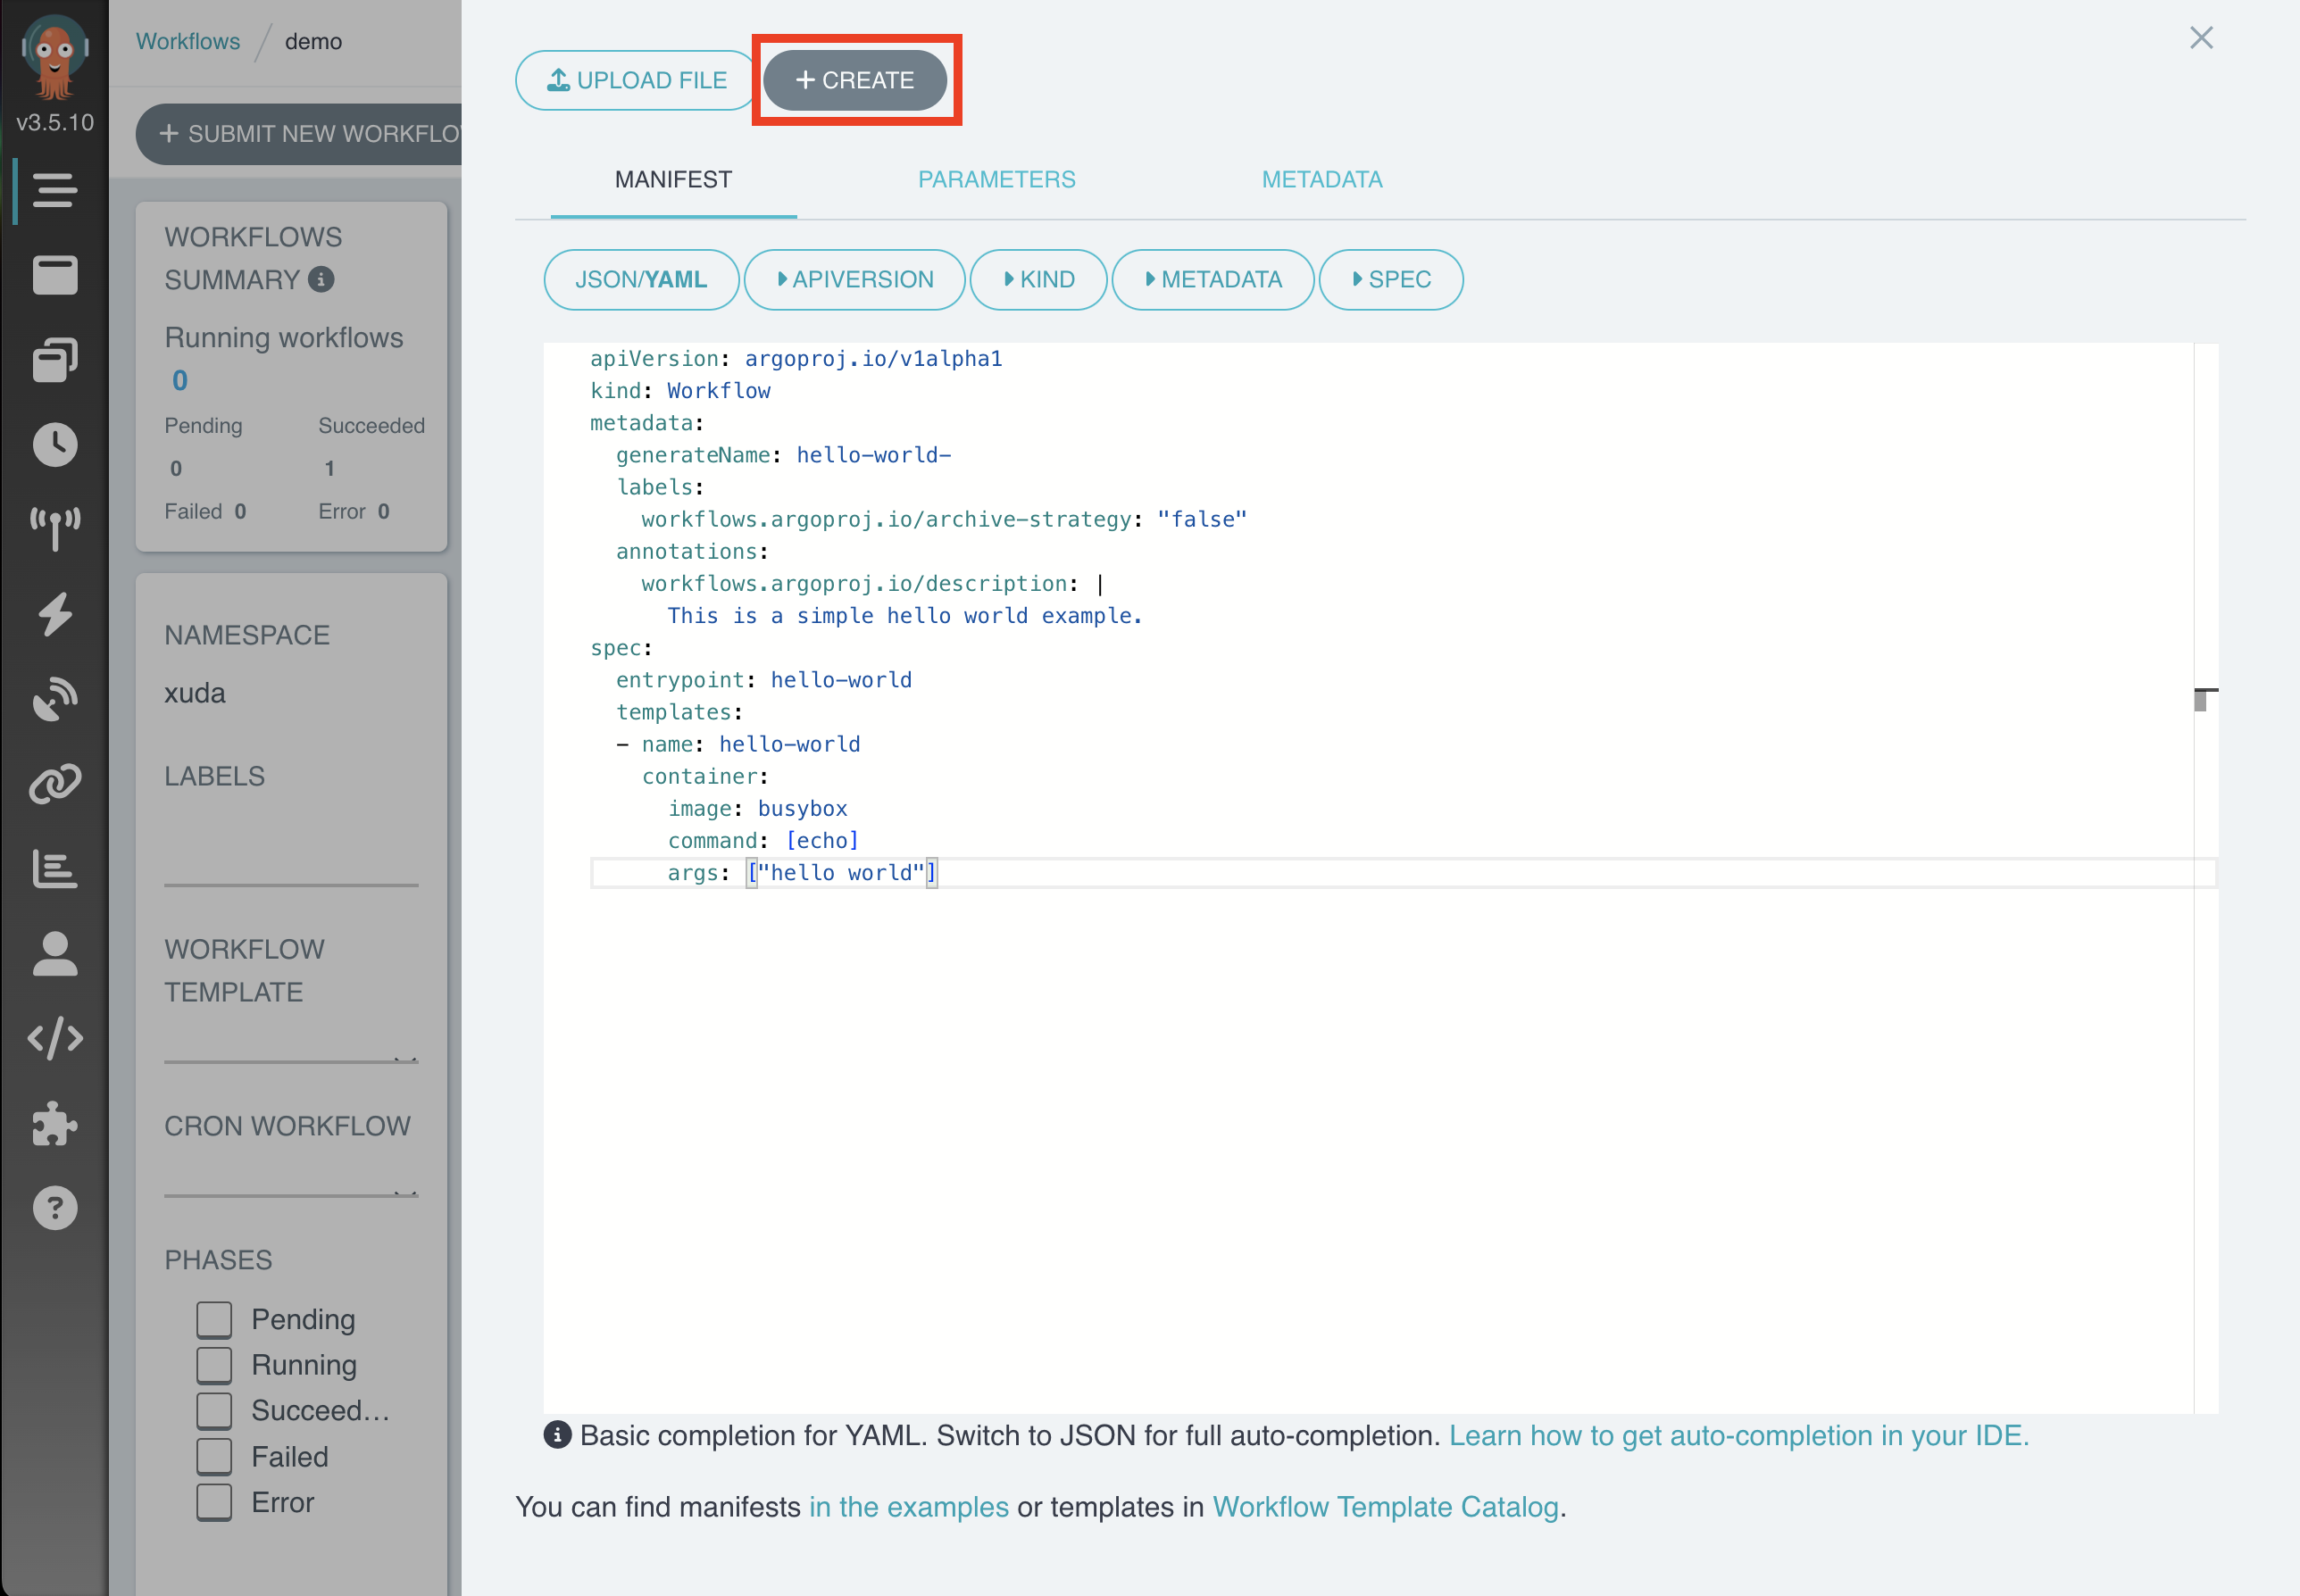This screenshot has width=2300, height=1596.
Task: Click the v3.5.10 version label
Action: pyautogui.click(x=55, y=122)
